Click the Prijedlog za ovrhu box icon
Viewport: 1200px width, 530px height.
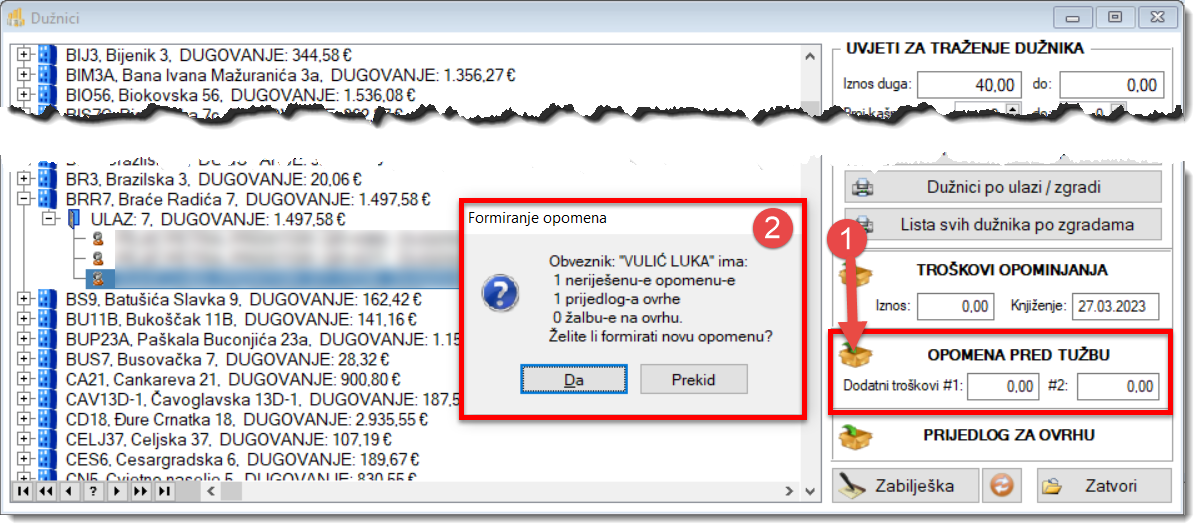click(856, 436)
